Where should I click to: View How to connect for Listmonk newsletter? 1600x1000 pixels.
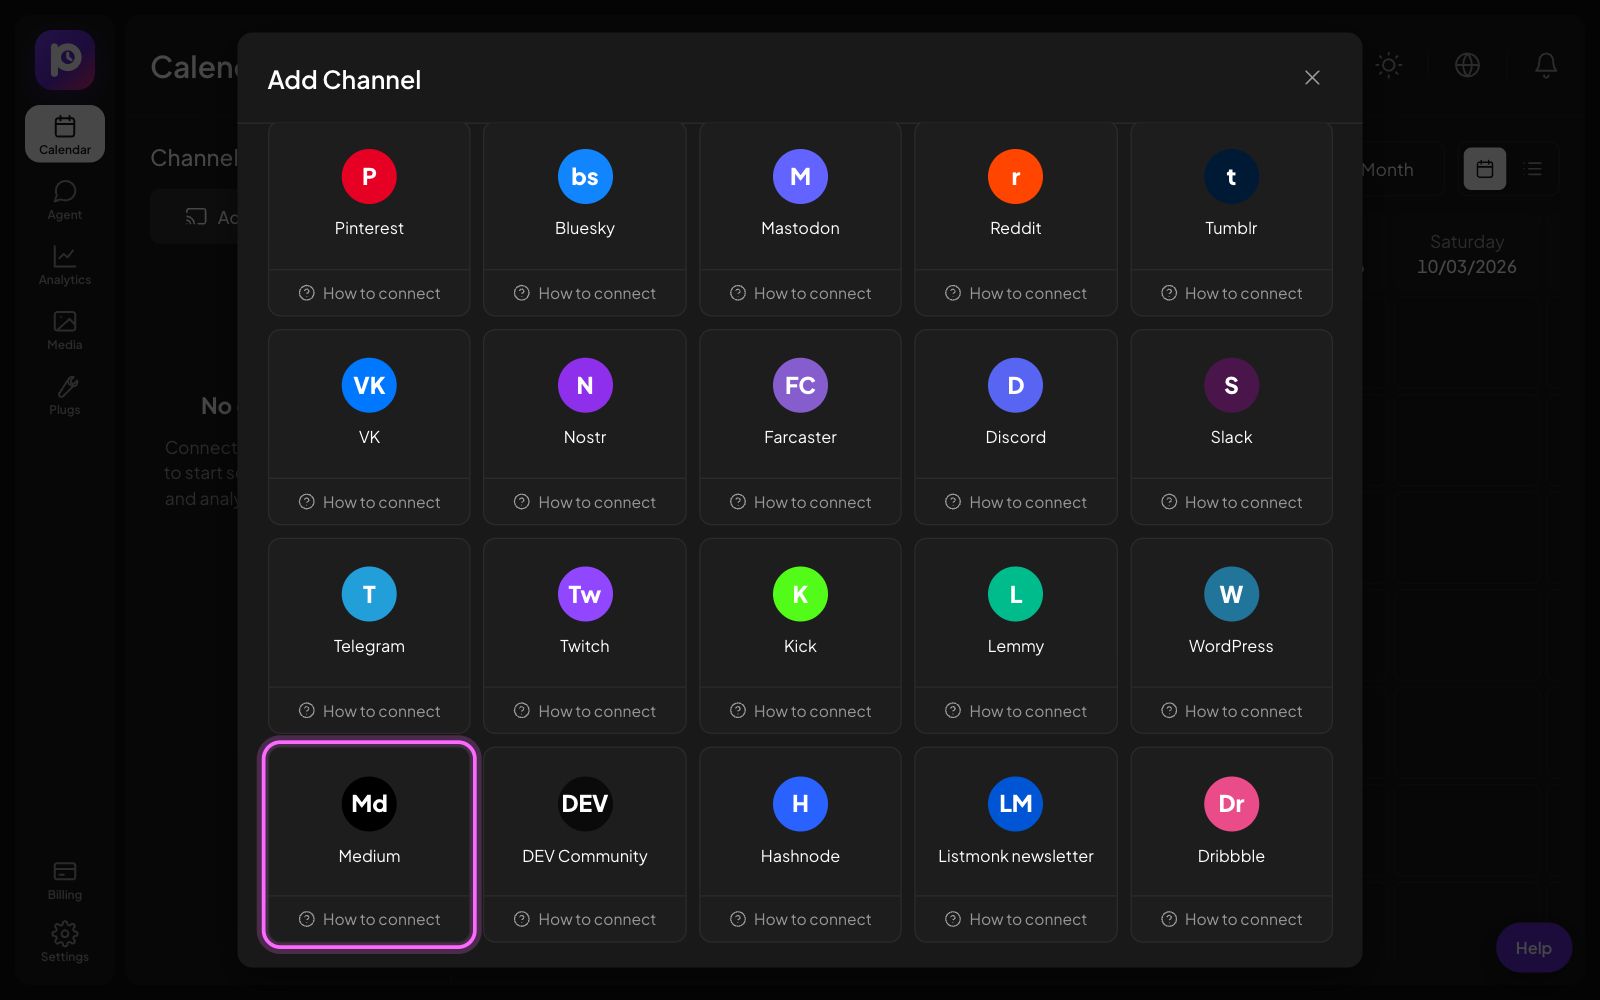click(1016, 919)
